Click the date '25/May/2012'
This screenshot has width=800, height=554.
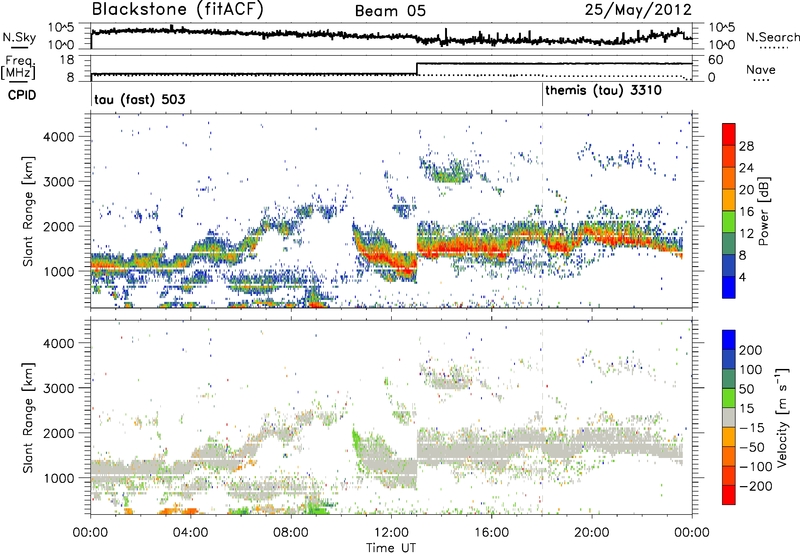tap(638, 10)
